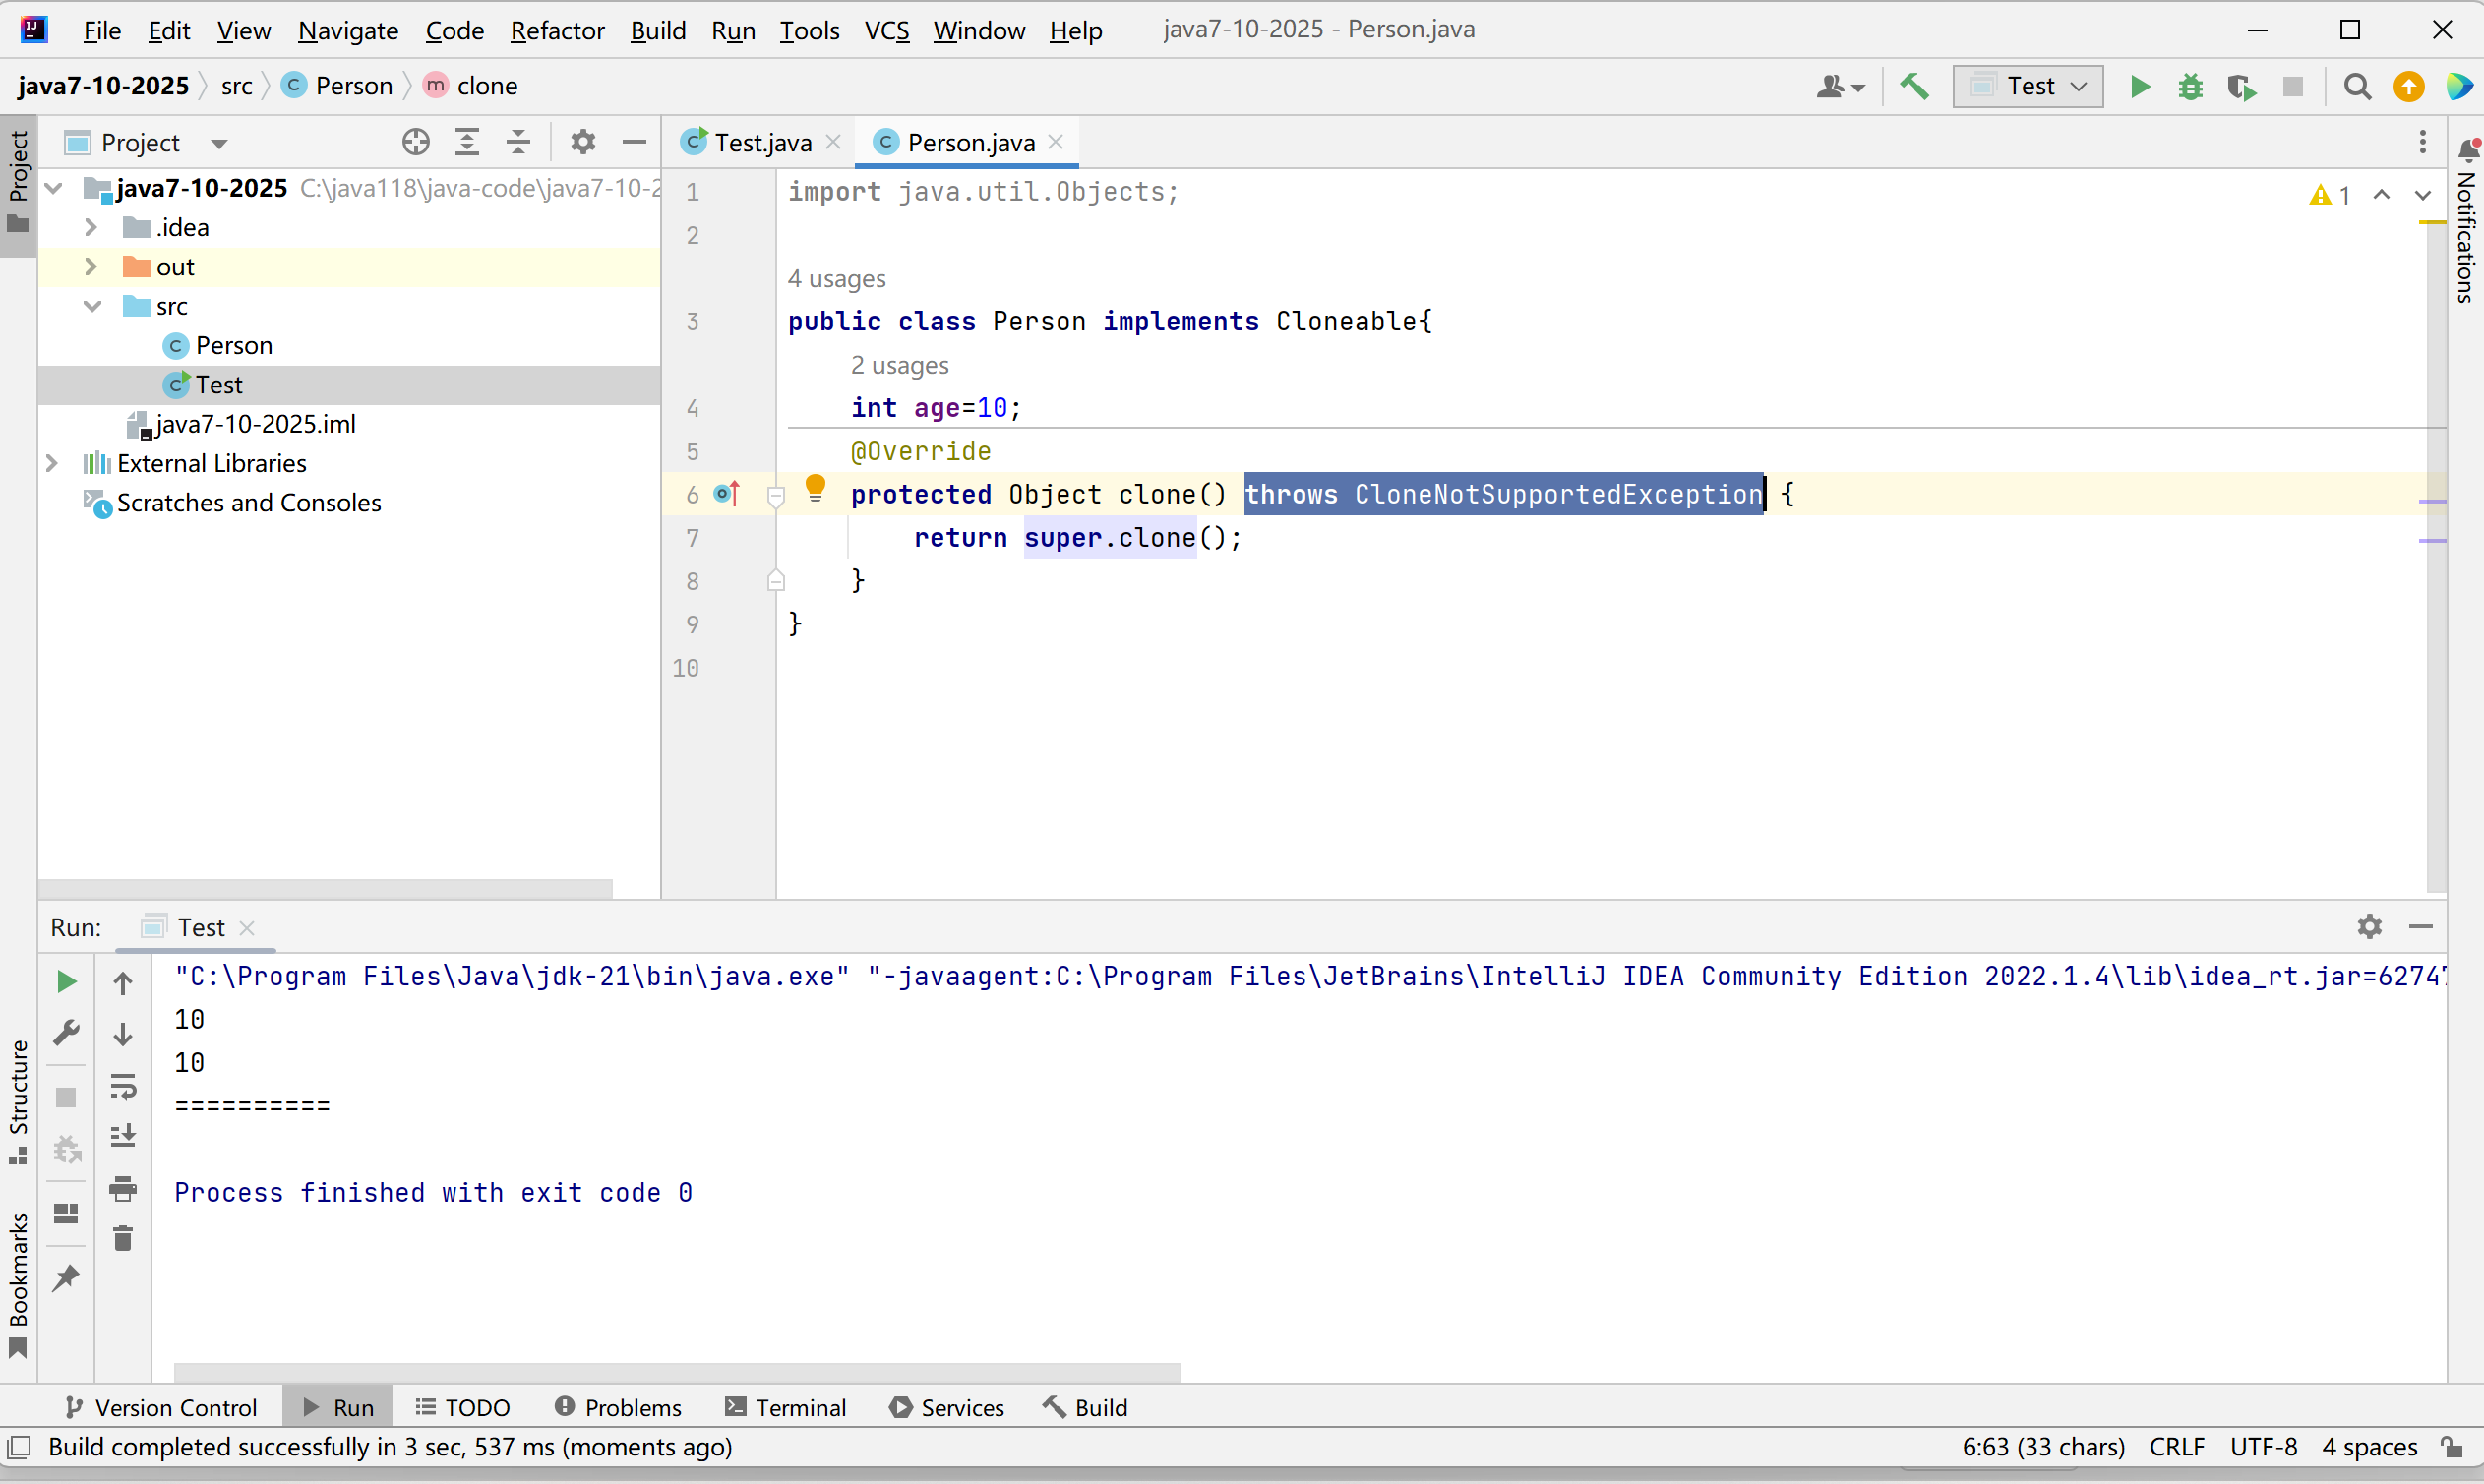Open the Terminal tool window
This screenshot has height=1484, width=2484.
(x=786, y=1407)
